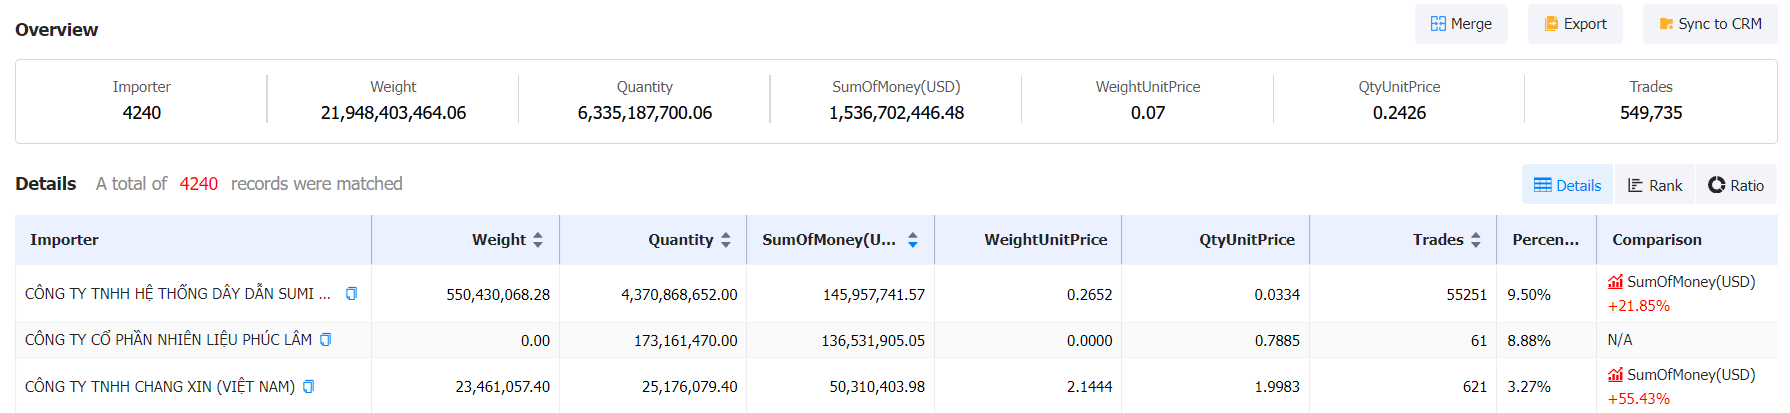
Task: Open importer CÔNG TY TNHH CHANG XIN (VIỆT NAM)
Action: (x=160, y=387)
